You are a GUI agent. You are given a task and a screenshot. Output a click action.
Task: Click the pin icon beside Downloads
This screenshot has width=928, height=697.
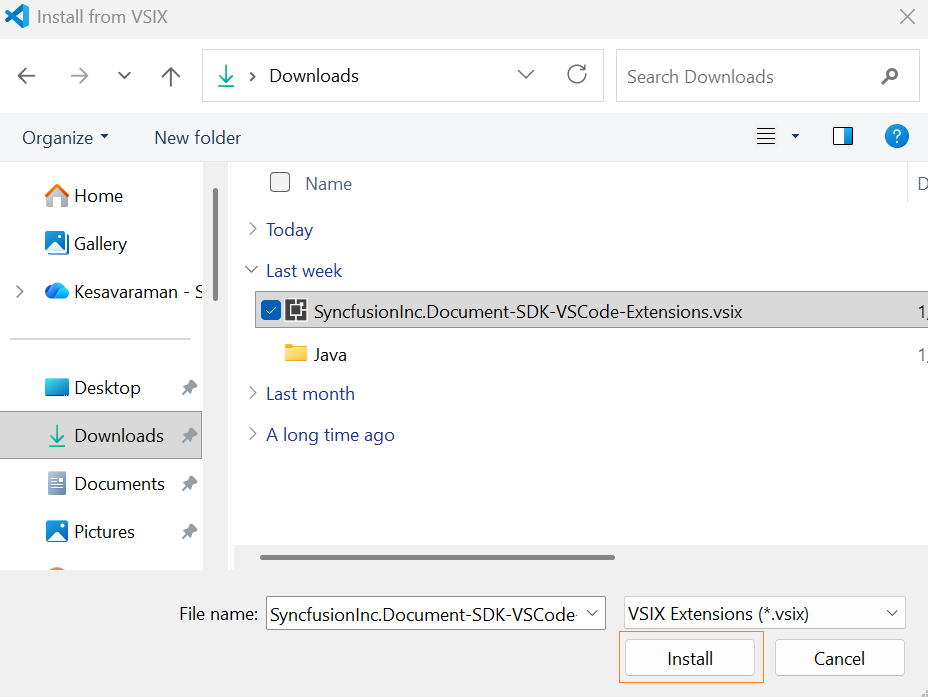[x=189, y=435]
